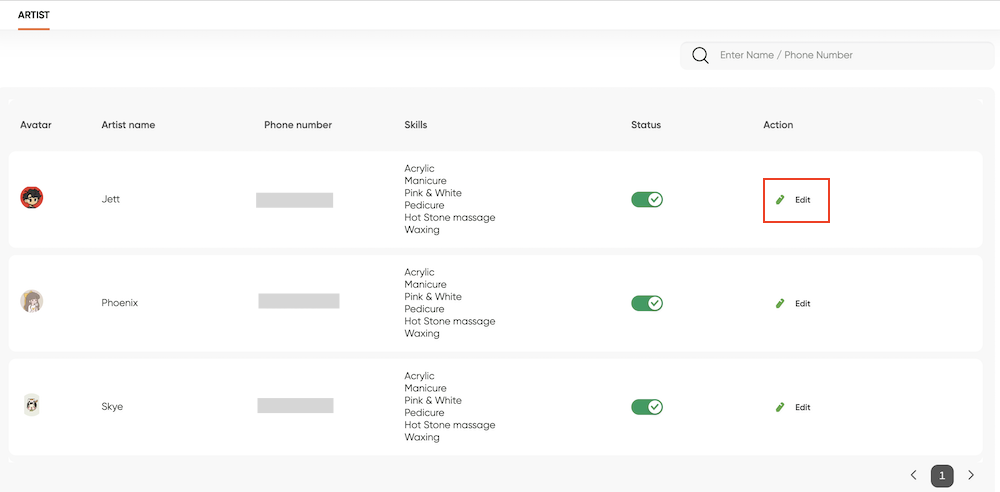Viewport: 1000px width, 492px height.
Task: Switch to the ARTIST tab
Action: click(x=34, y=15)
